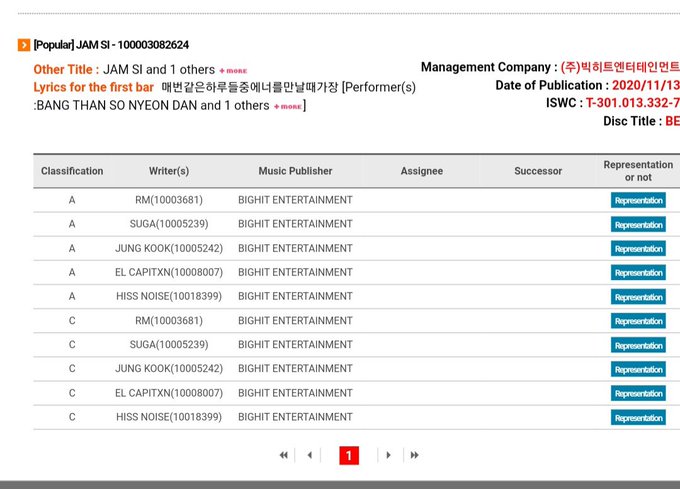Image resolution: width=680 pixels, height=489 pixels.
Task: Go to next page arrow
Action: point(389,455)
